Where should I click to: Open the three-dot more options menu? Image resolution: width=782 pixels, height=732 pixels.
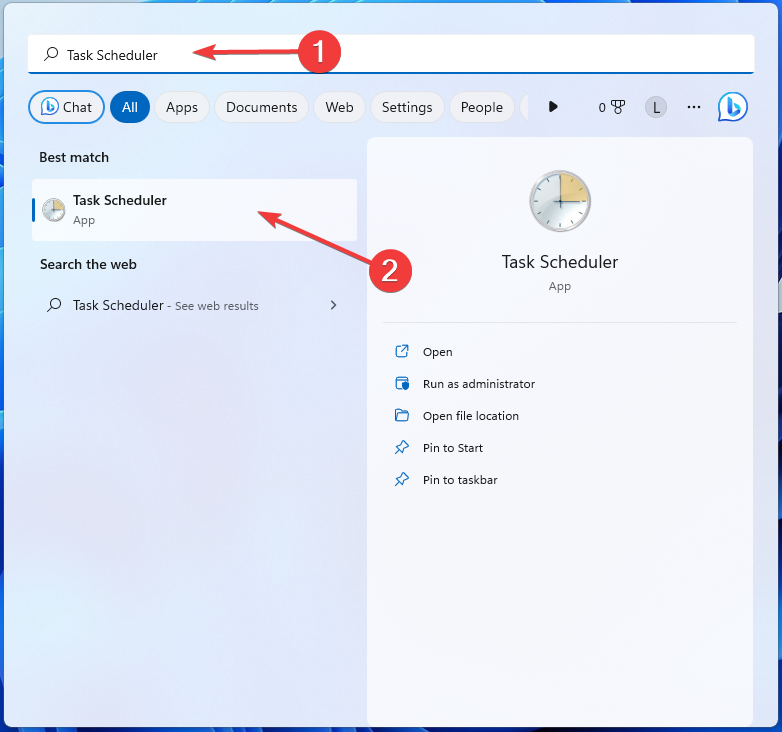pyautogui.click(x=694, y=107)
